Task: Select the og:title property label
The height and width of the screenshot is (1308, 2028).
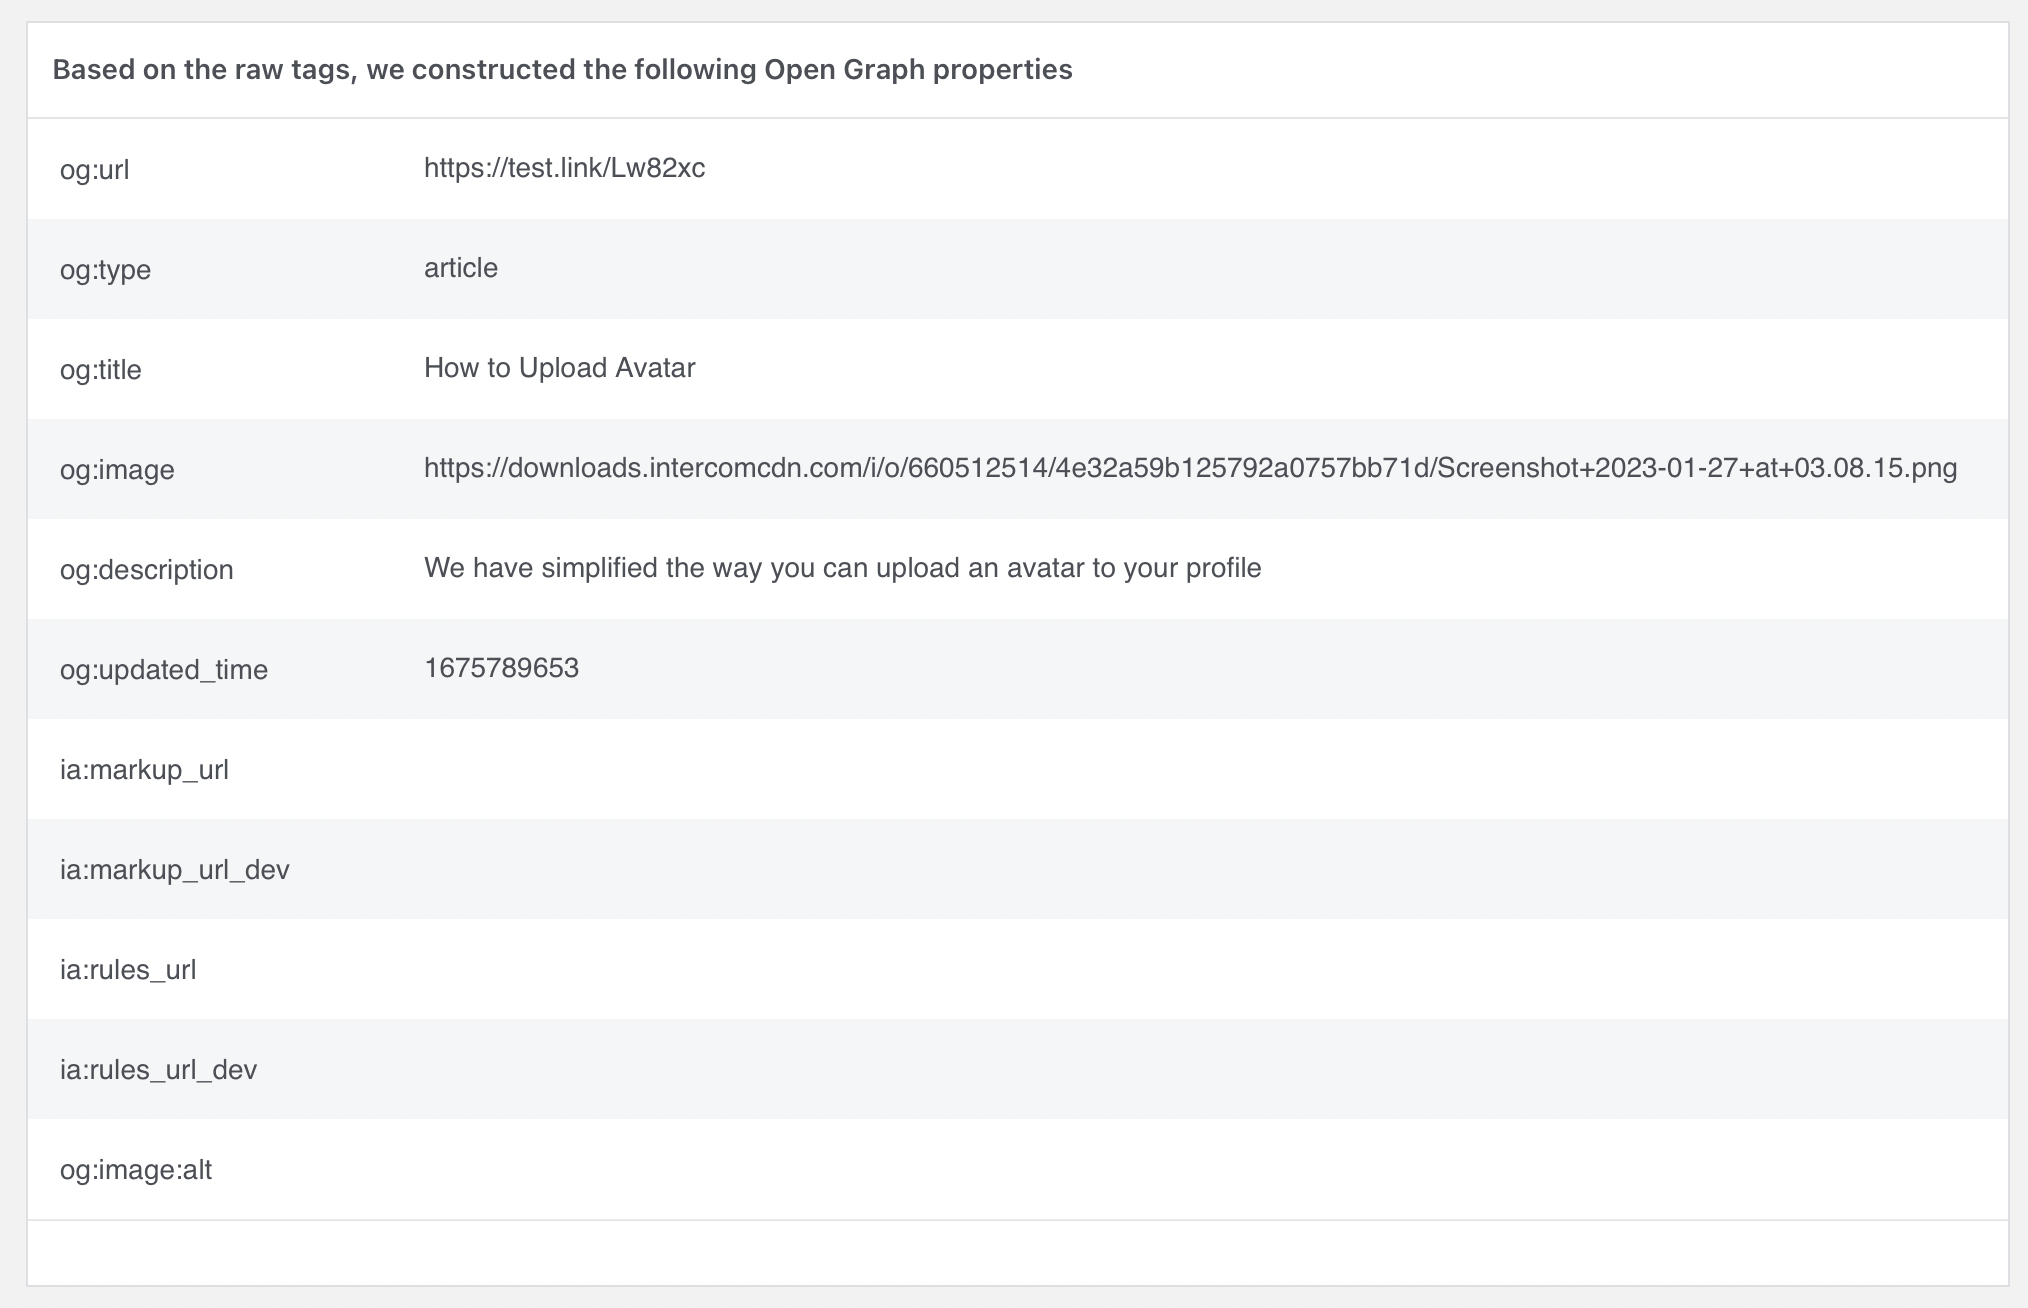Action: click(102, 369)
